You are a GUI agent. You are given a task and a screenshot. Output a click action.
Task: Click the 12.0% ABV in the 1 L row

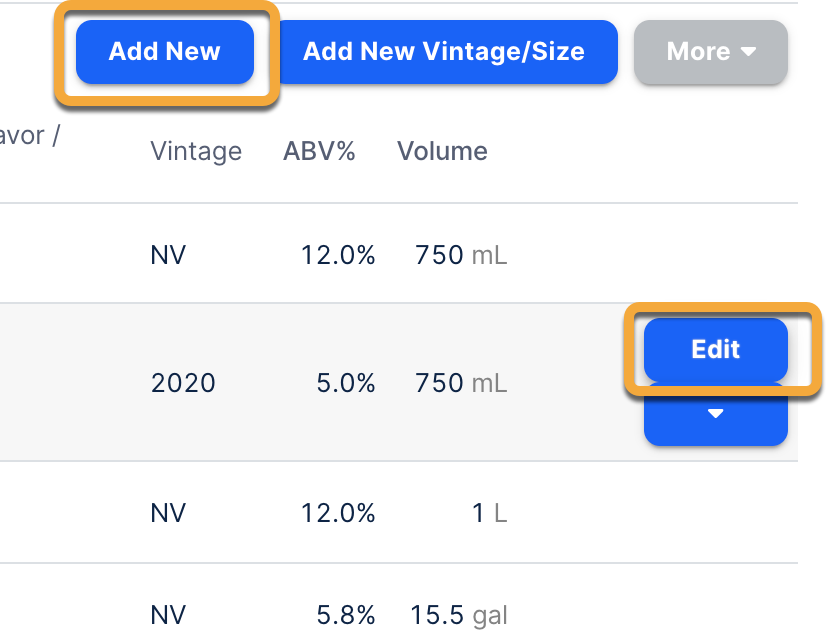(x=338, y=514)
